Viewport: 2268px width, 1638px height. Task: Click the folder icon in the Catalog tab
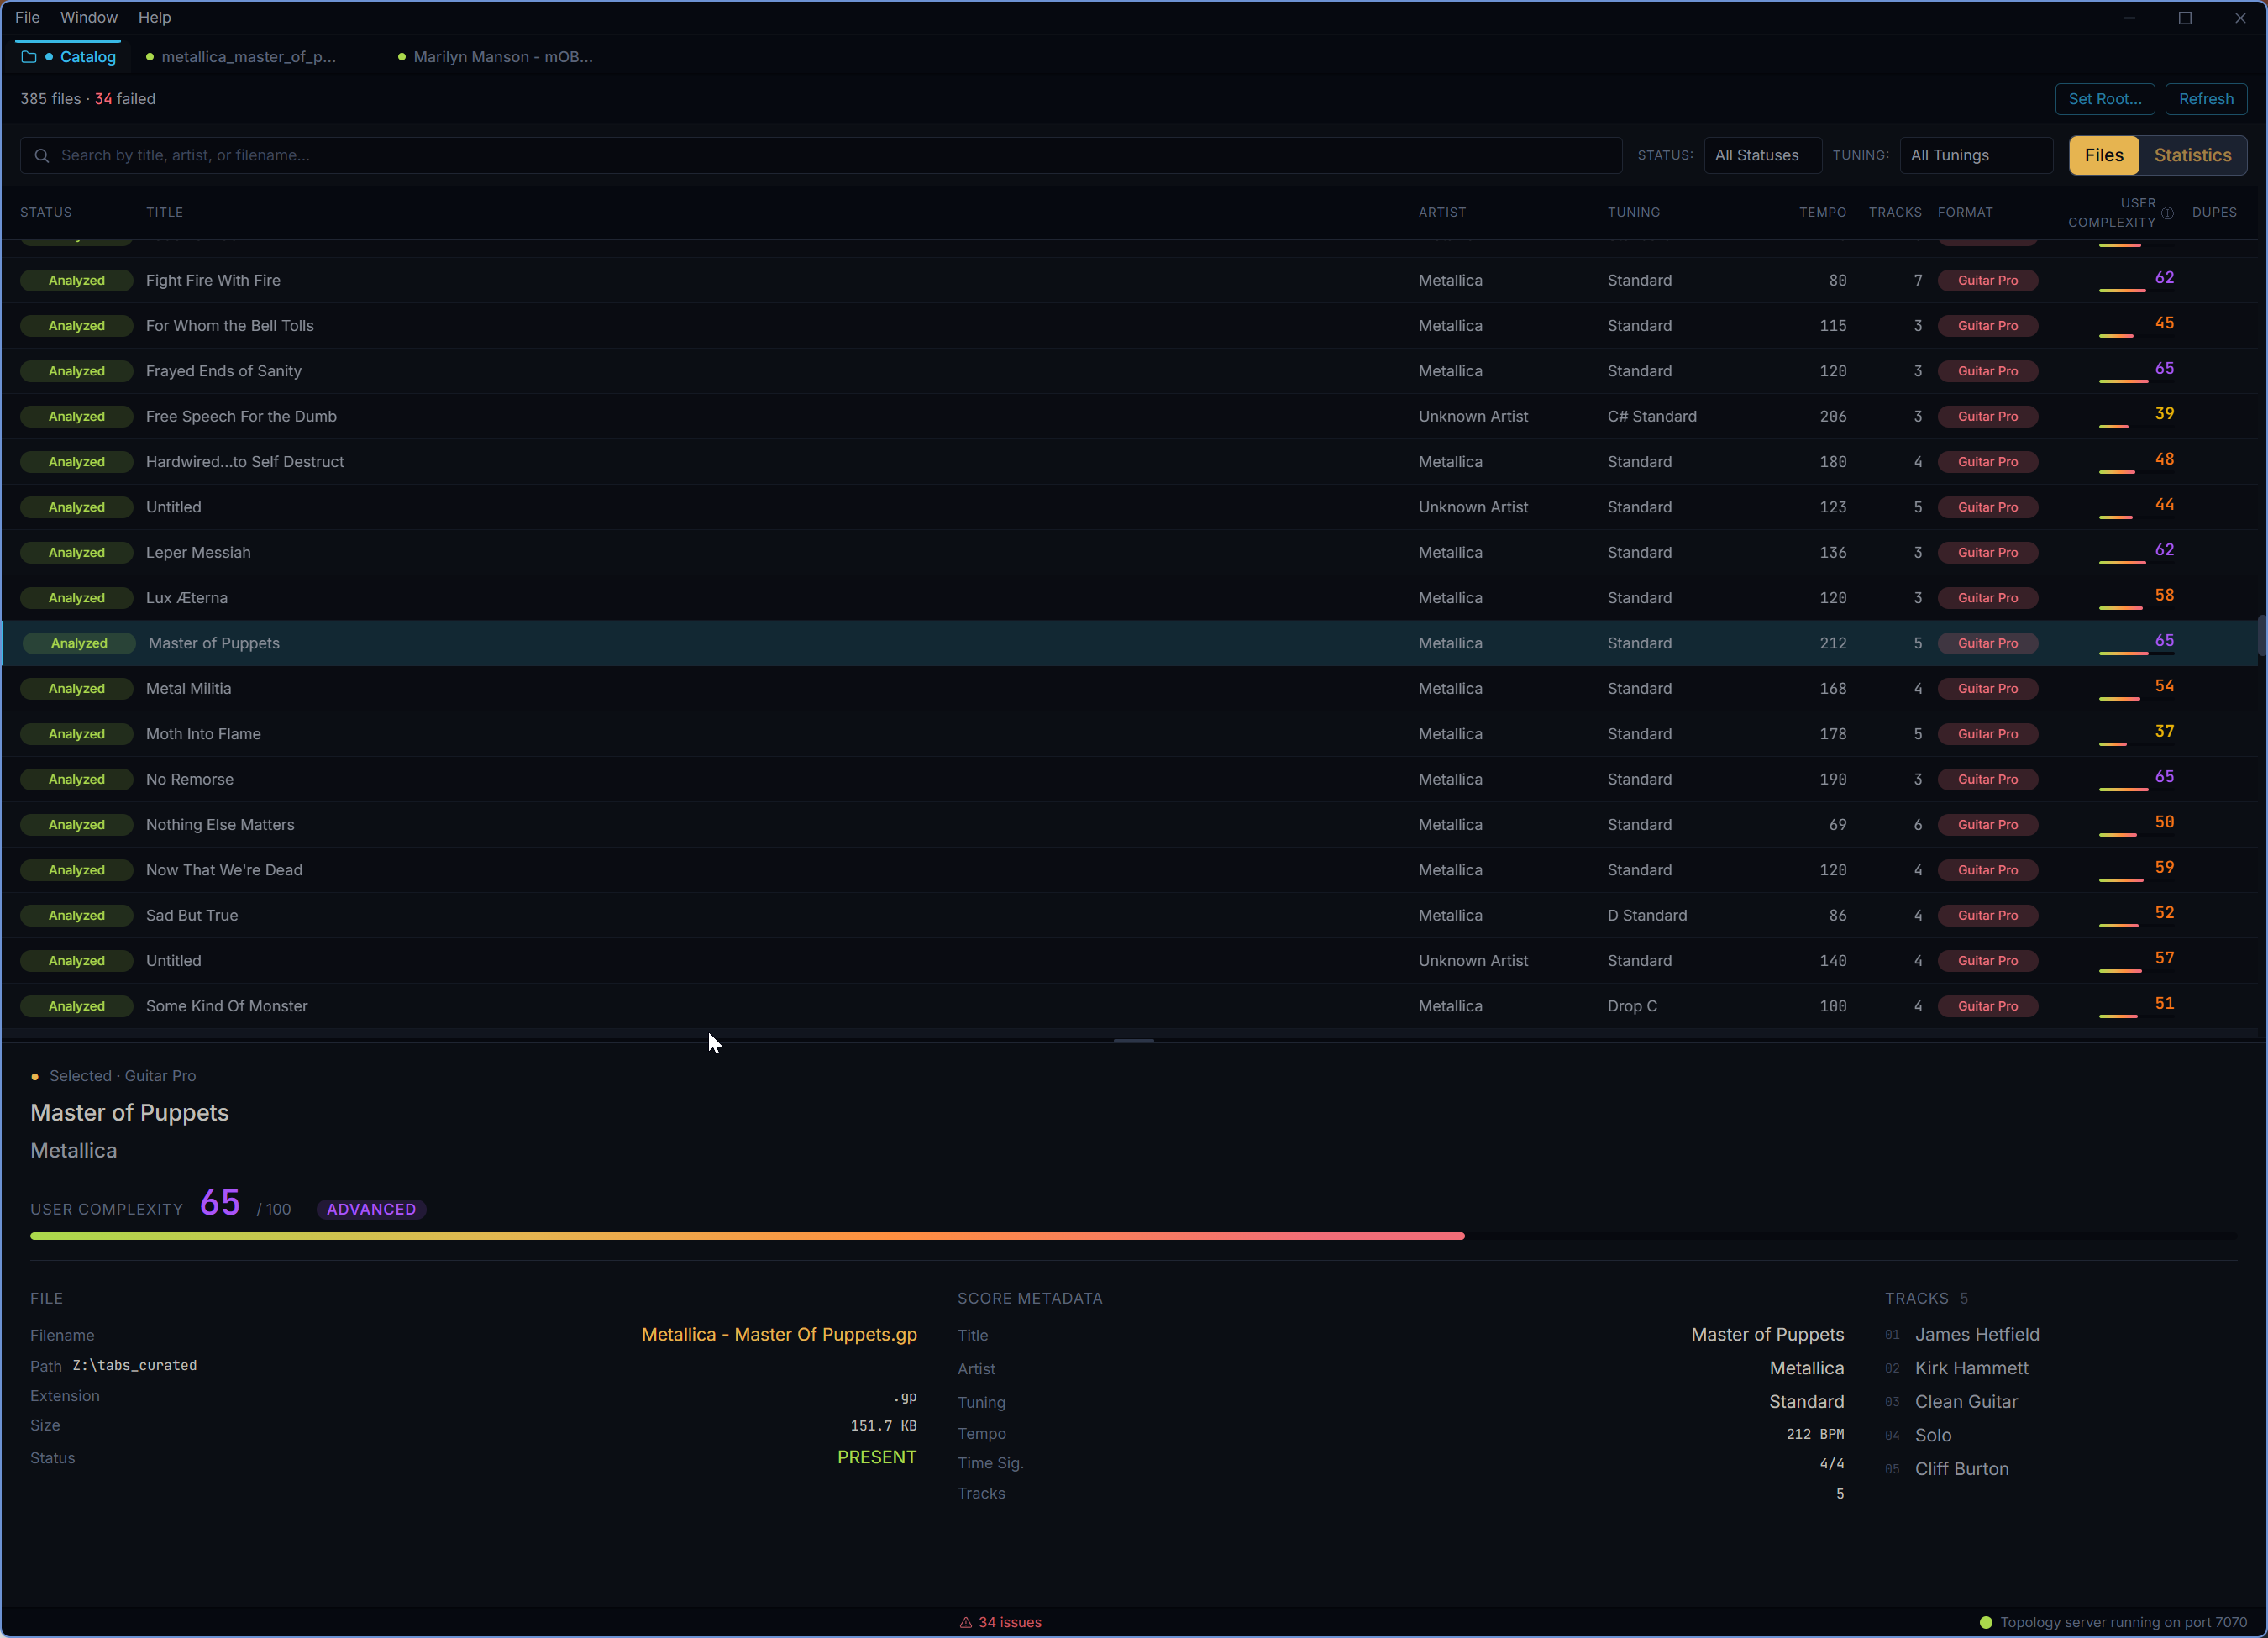29,57
